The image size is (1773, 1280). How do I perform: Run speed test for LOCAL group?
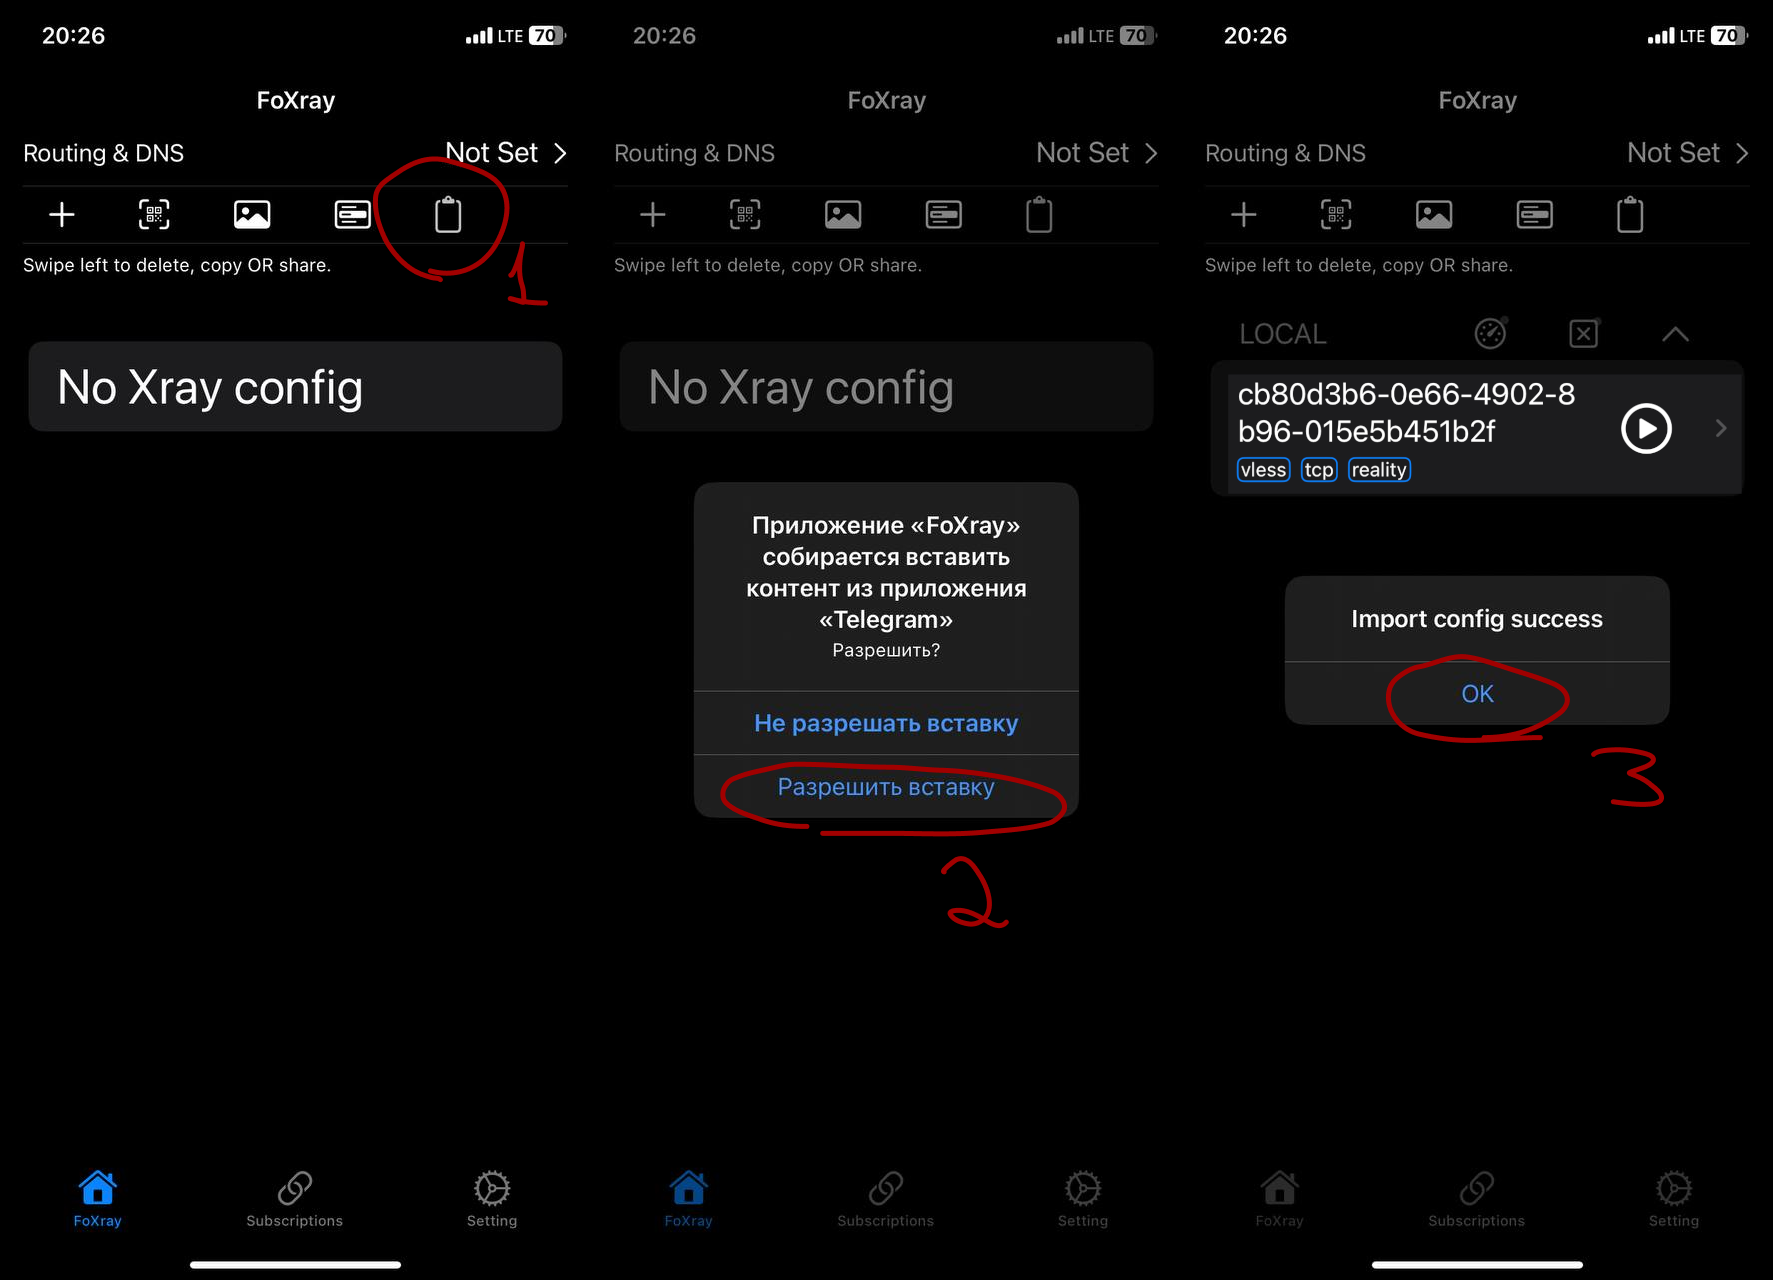1490,333
